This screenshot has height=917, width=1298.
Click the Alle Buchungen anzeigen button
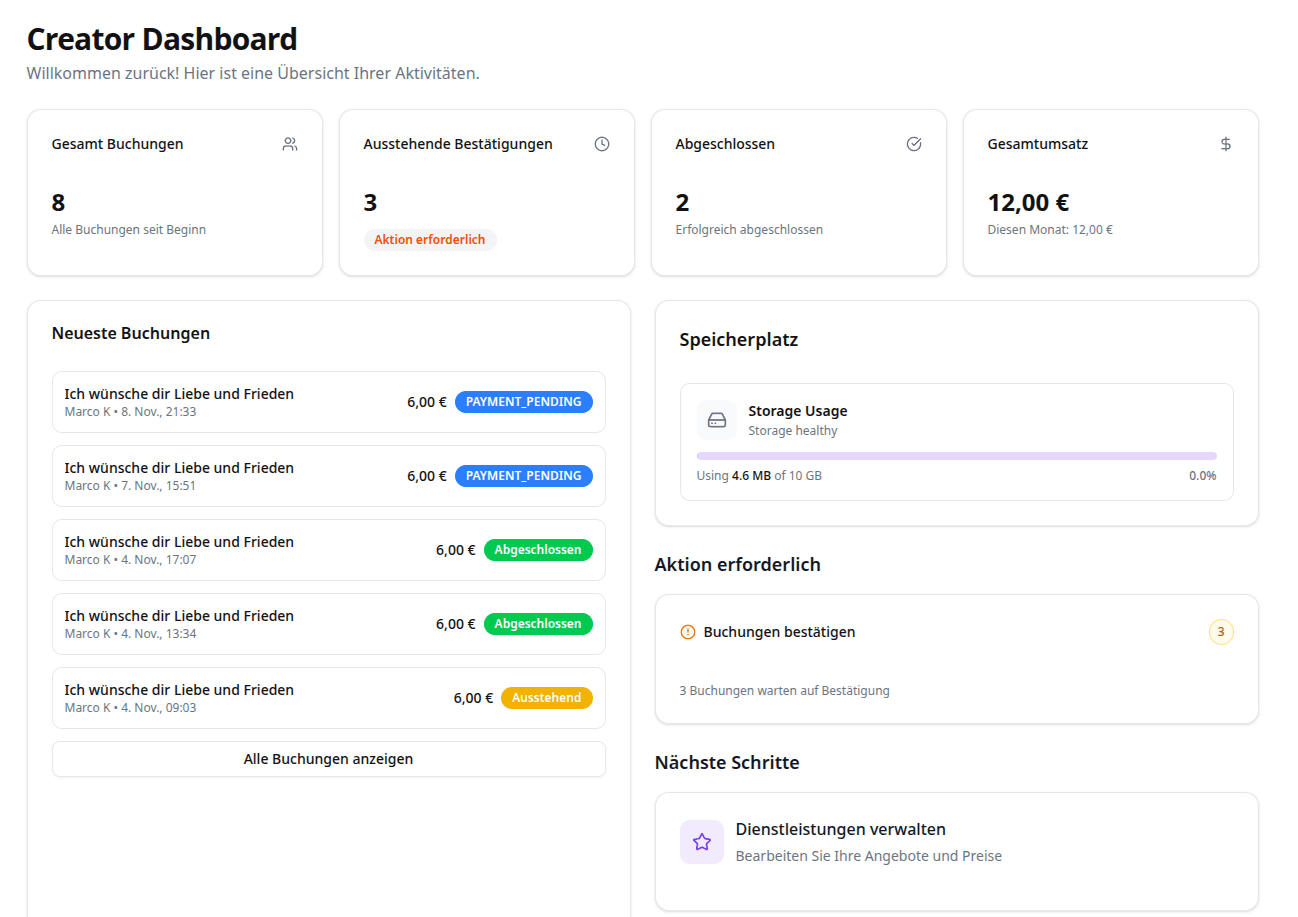pos(328,759)
